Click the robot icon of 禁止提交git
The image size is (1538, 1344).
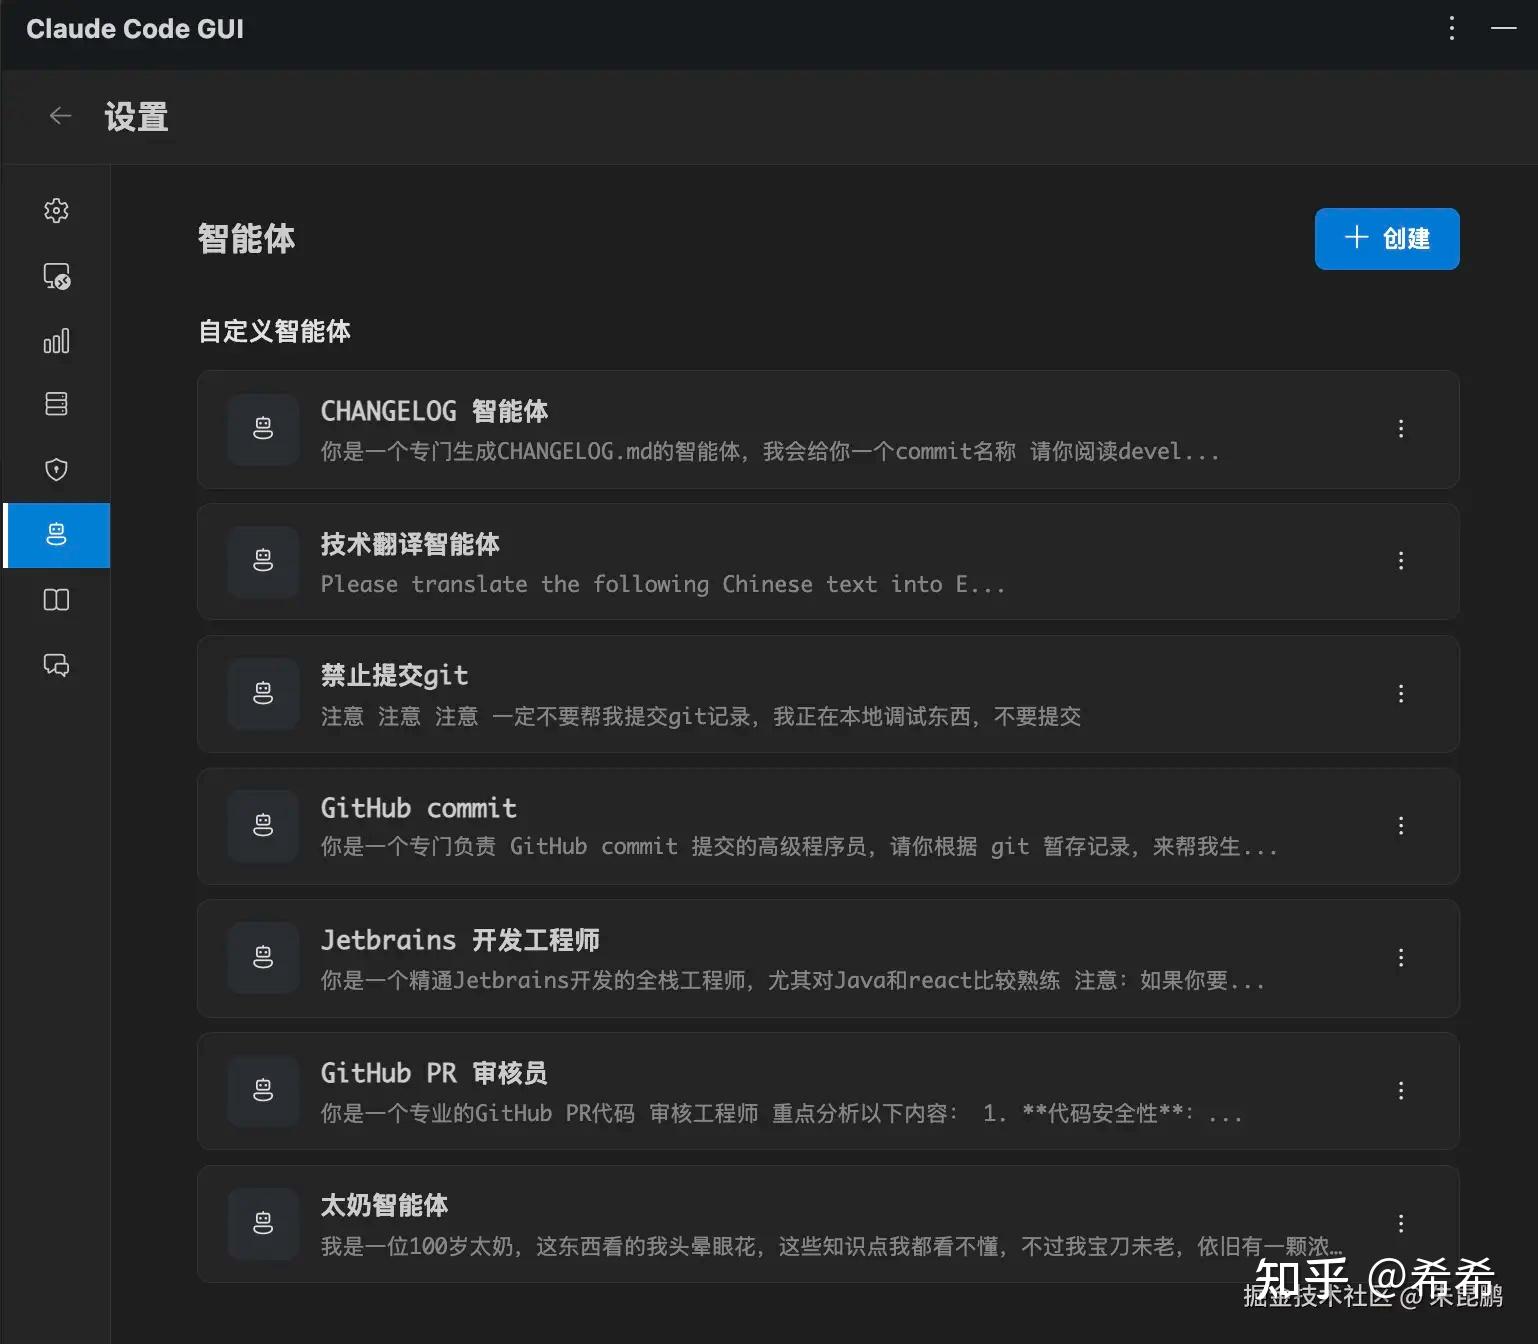[x=263, y=693]
